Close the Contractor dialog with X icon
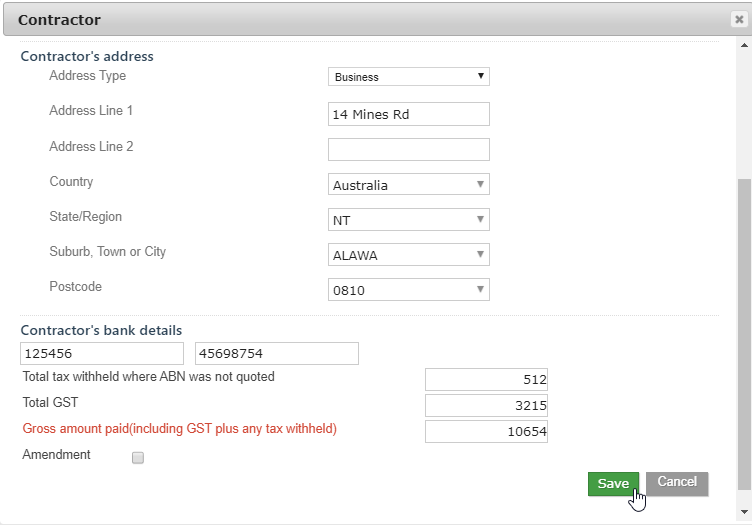Viewport: 752px width, 525px height. pyautogui.click(x=738, y=19)
